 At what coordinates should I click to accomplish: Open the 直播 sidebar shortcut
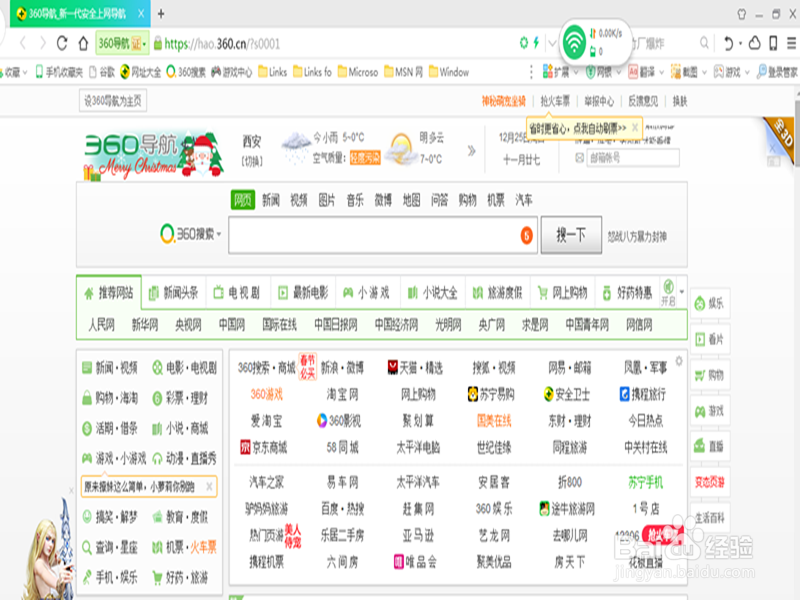[710, 446]
